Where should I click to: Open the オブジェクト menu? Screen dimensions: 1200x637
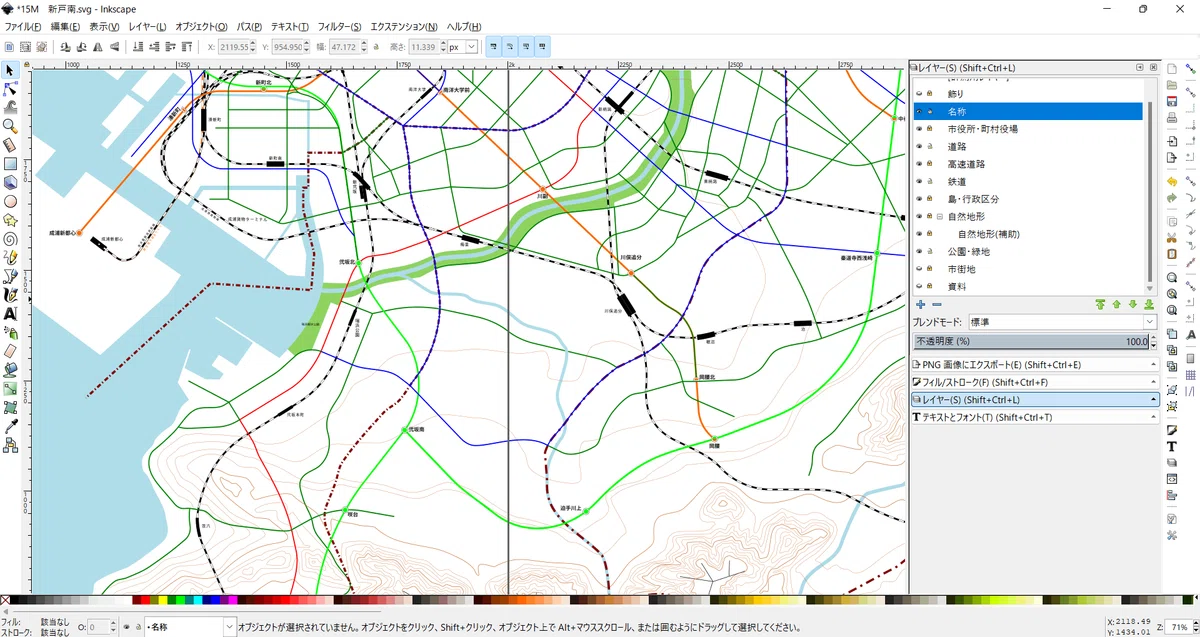click(x=201, y=26)
